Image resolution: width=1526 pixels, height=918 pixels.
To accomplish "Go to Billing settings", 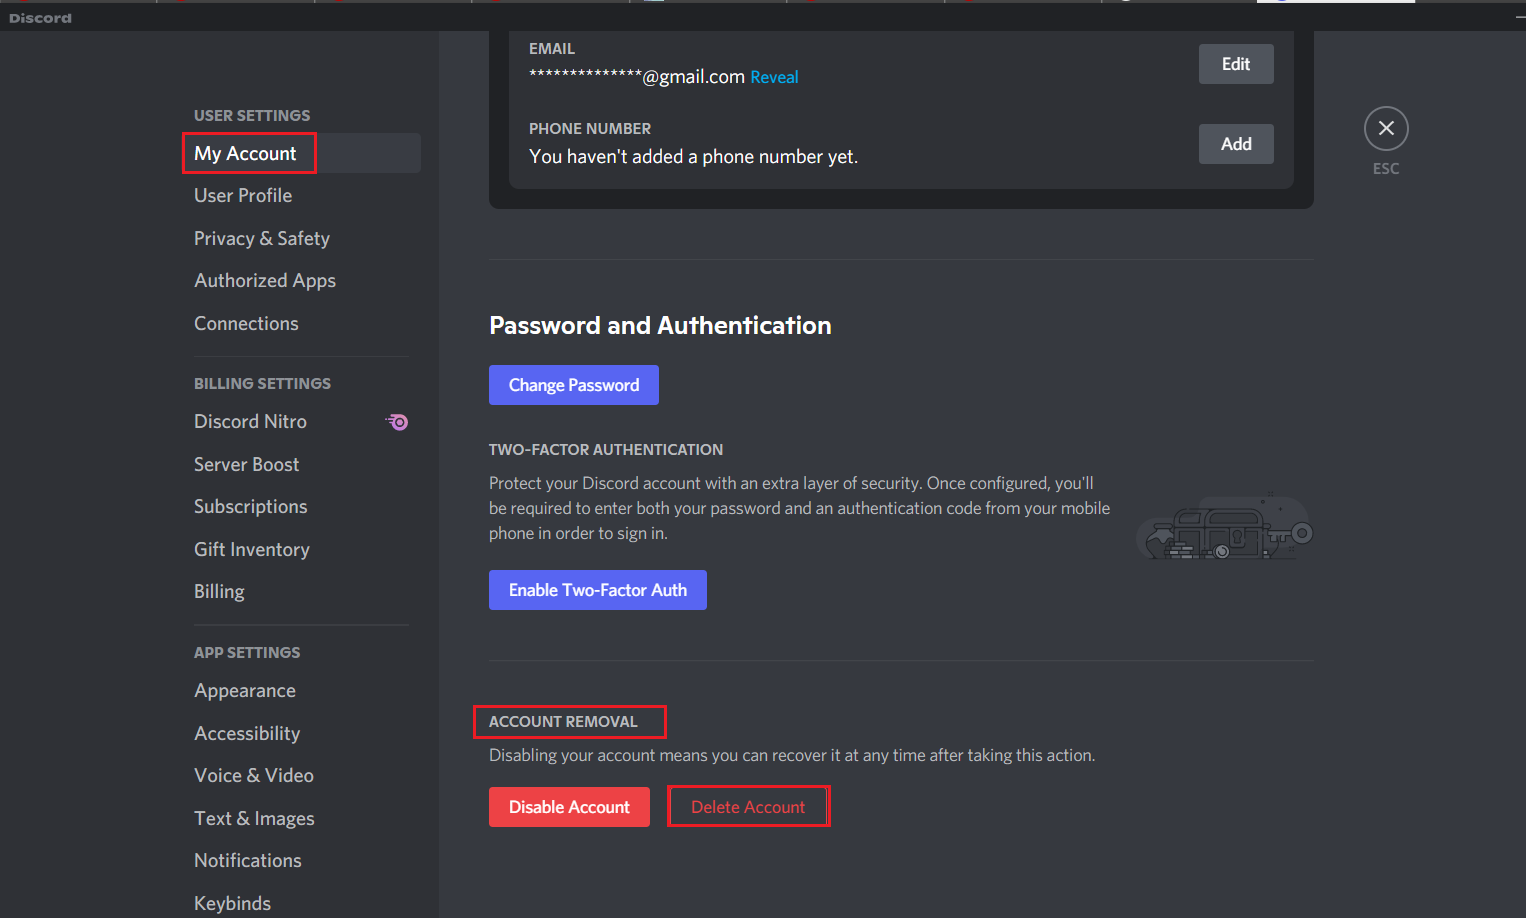I will pos(219,592).
